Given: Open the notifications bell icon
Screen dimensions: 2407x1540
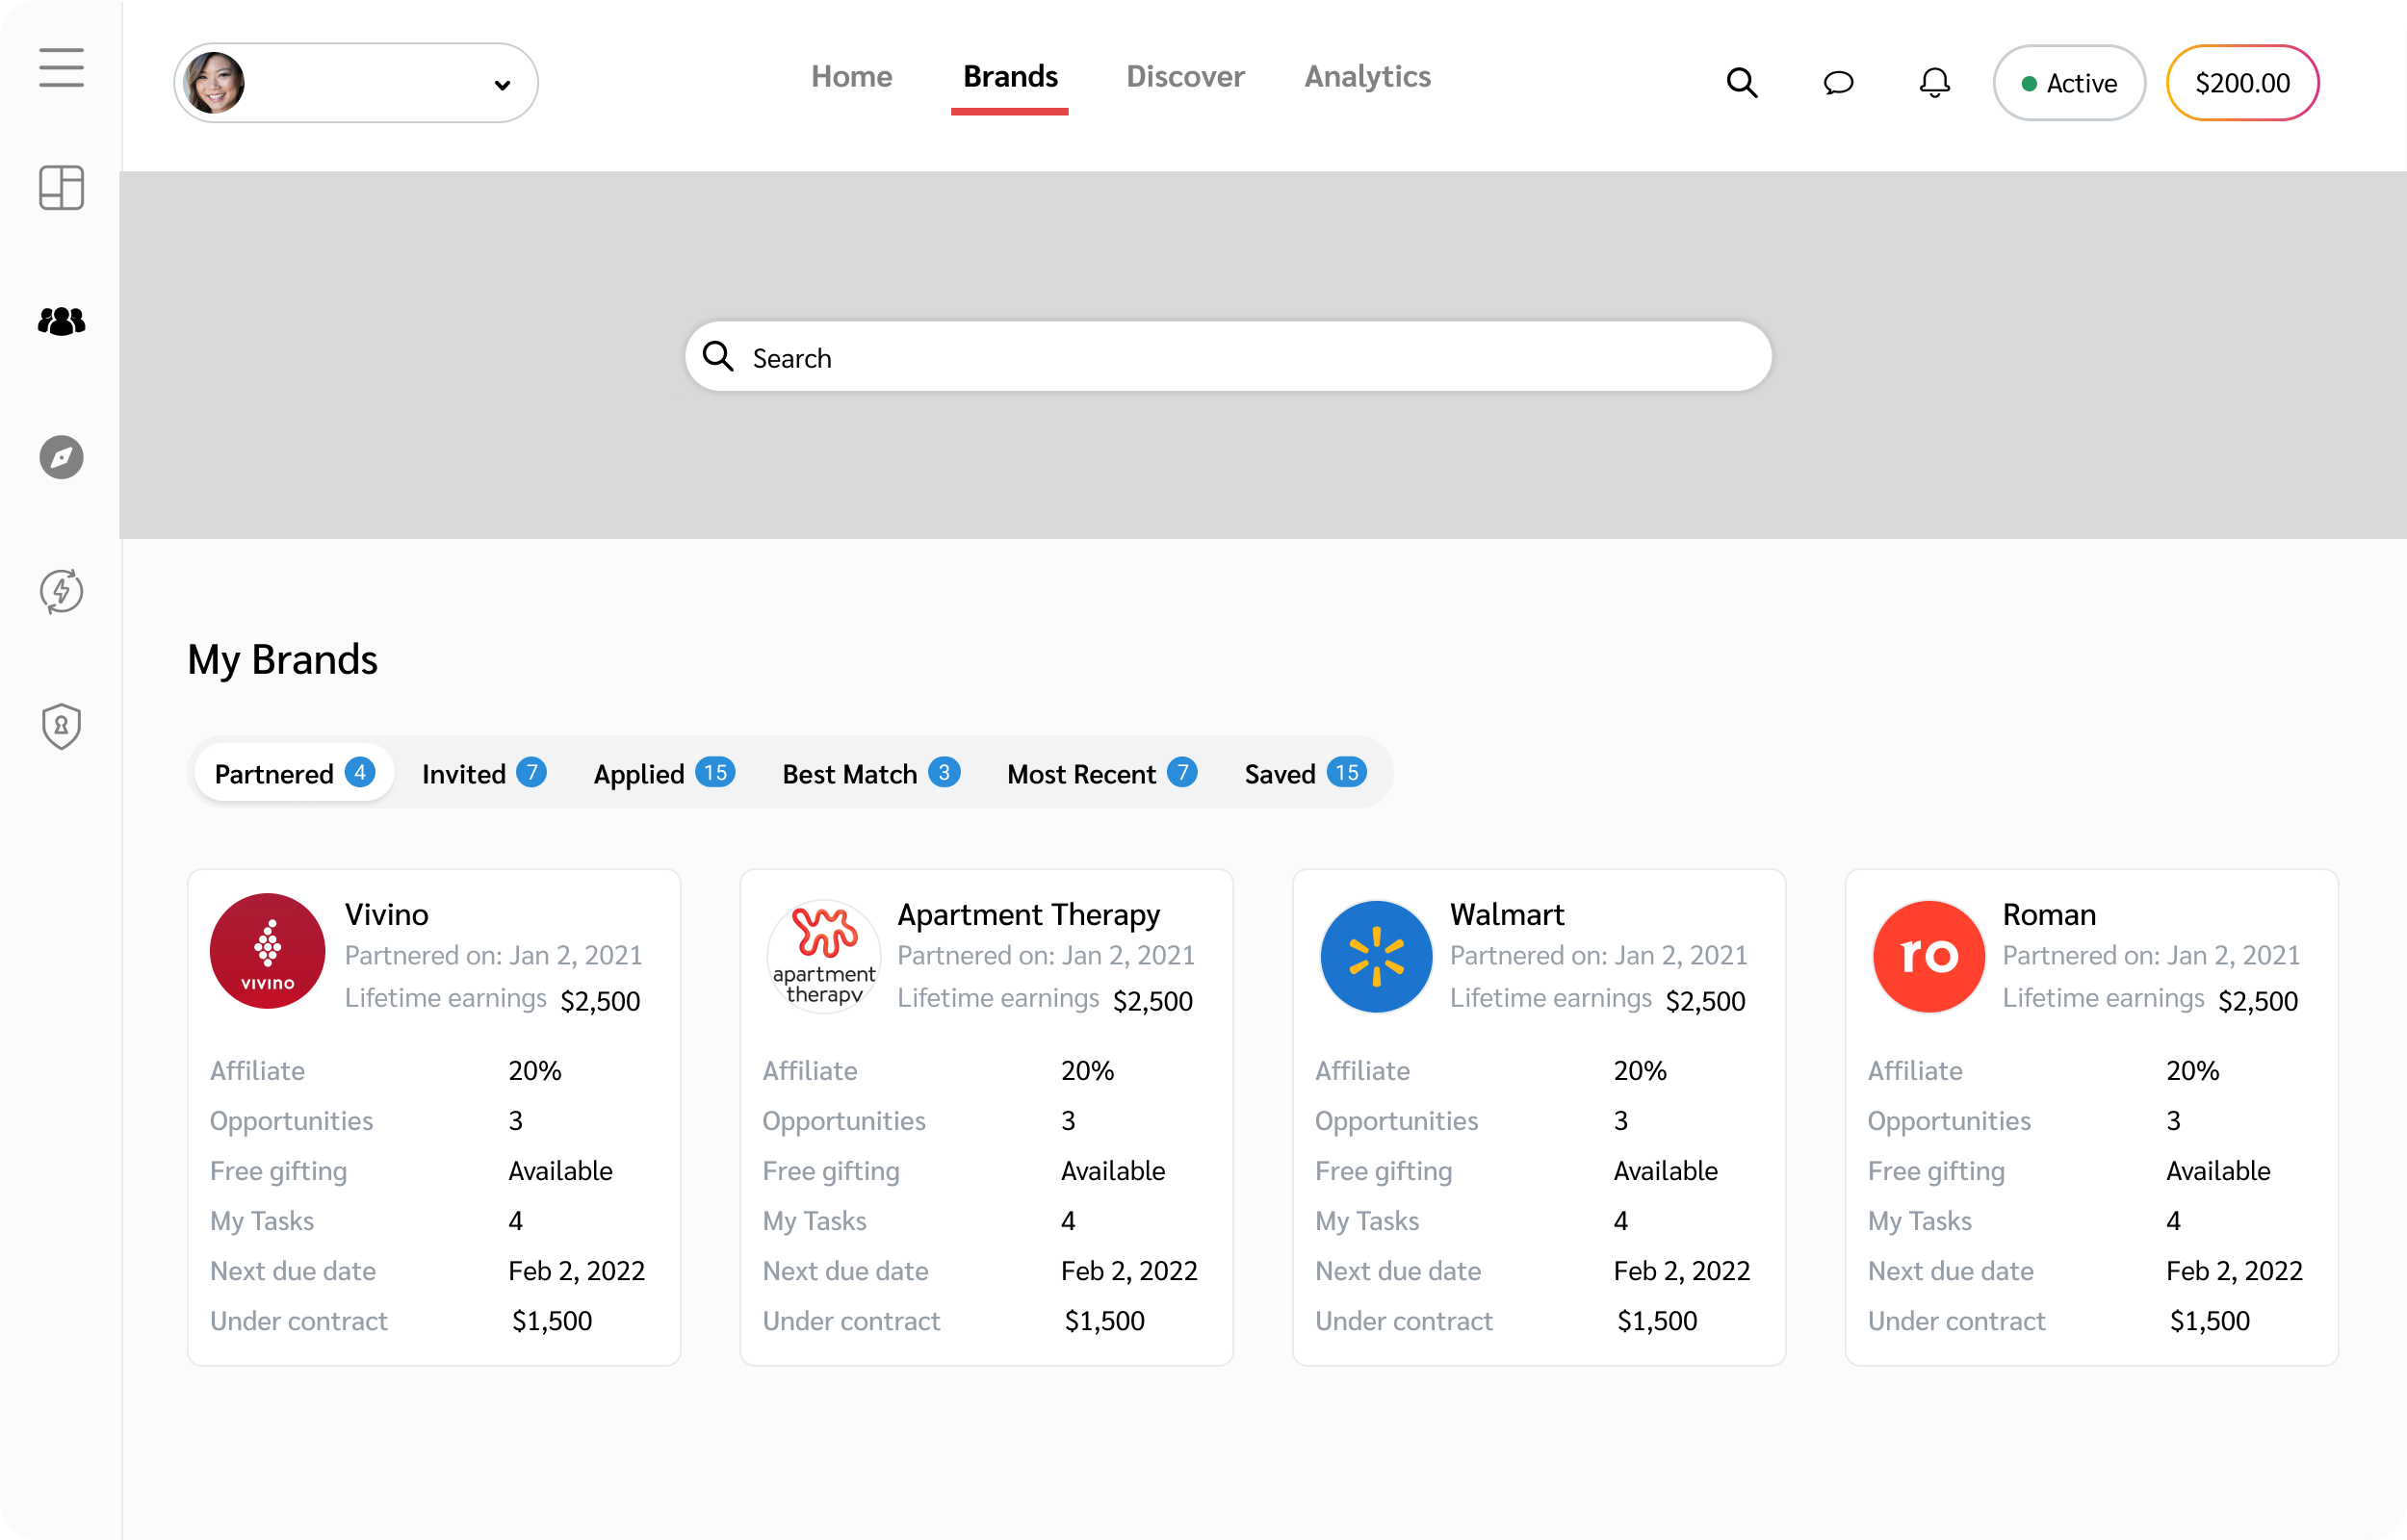Looking at the screenshot, I should [1934, 83].
